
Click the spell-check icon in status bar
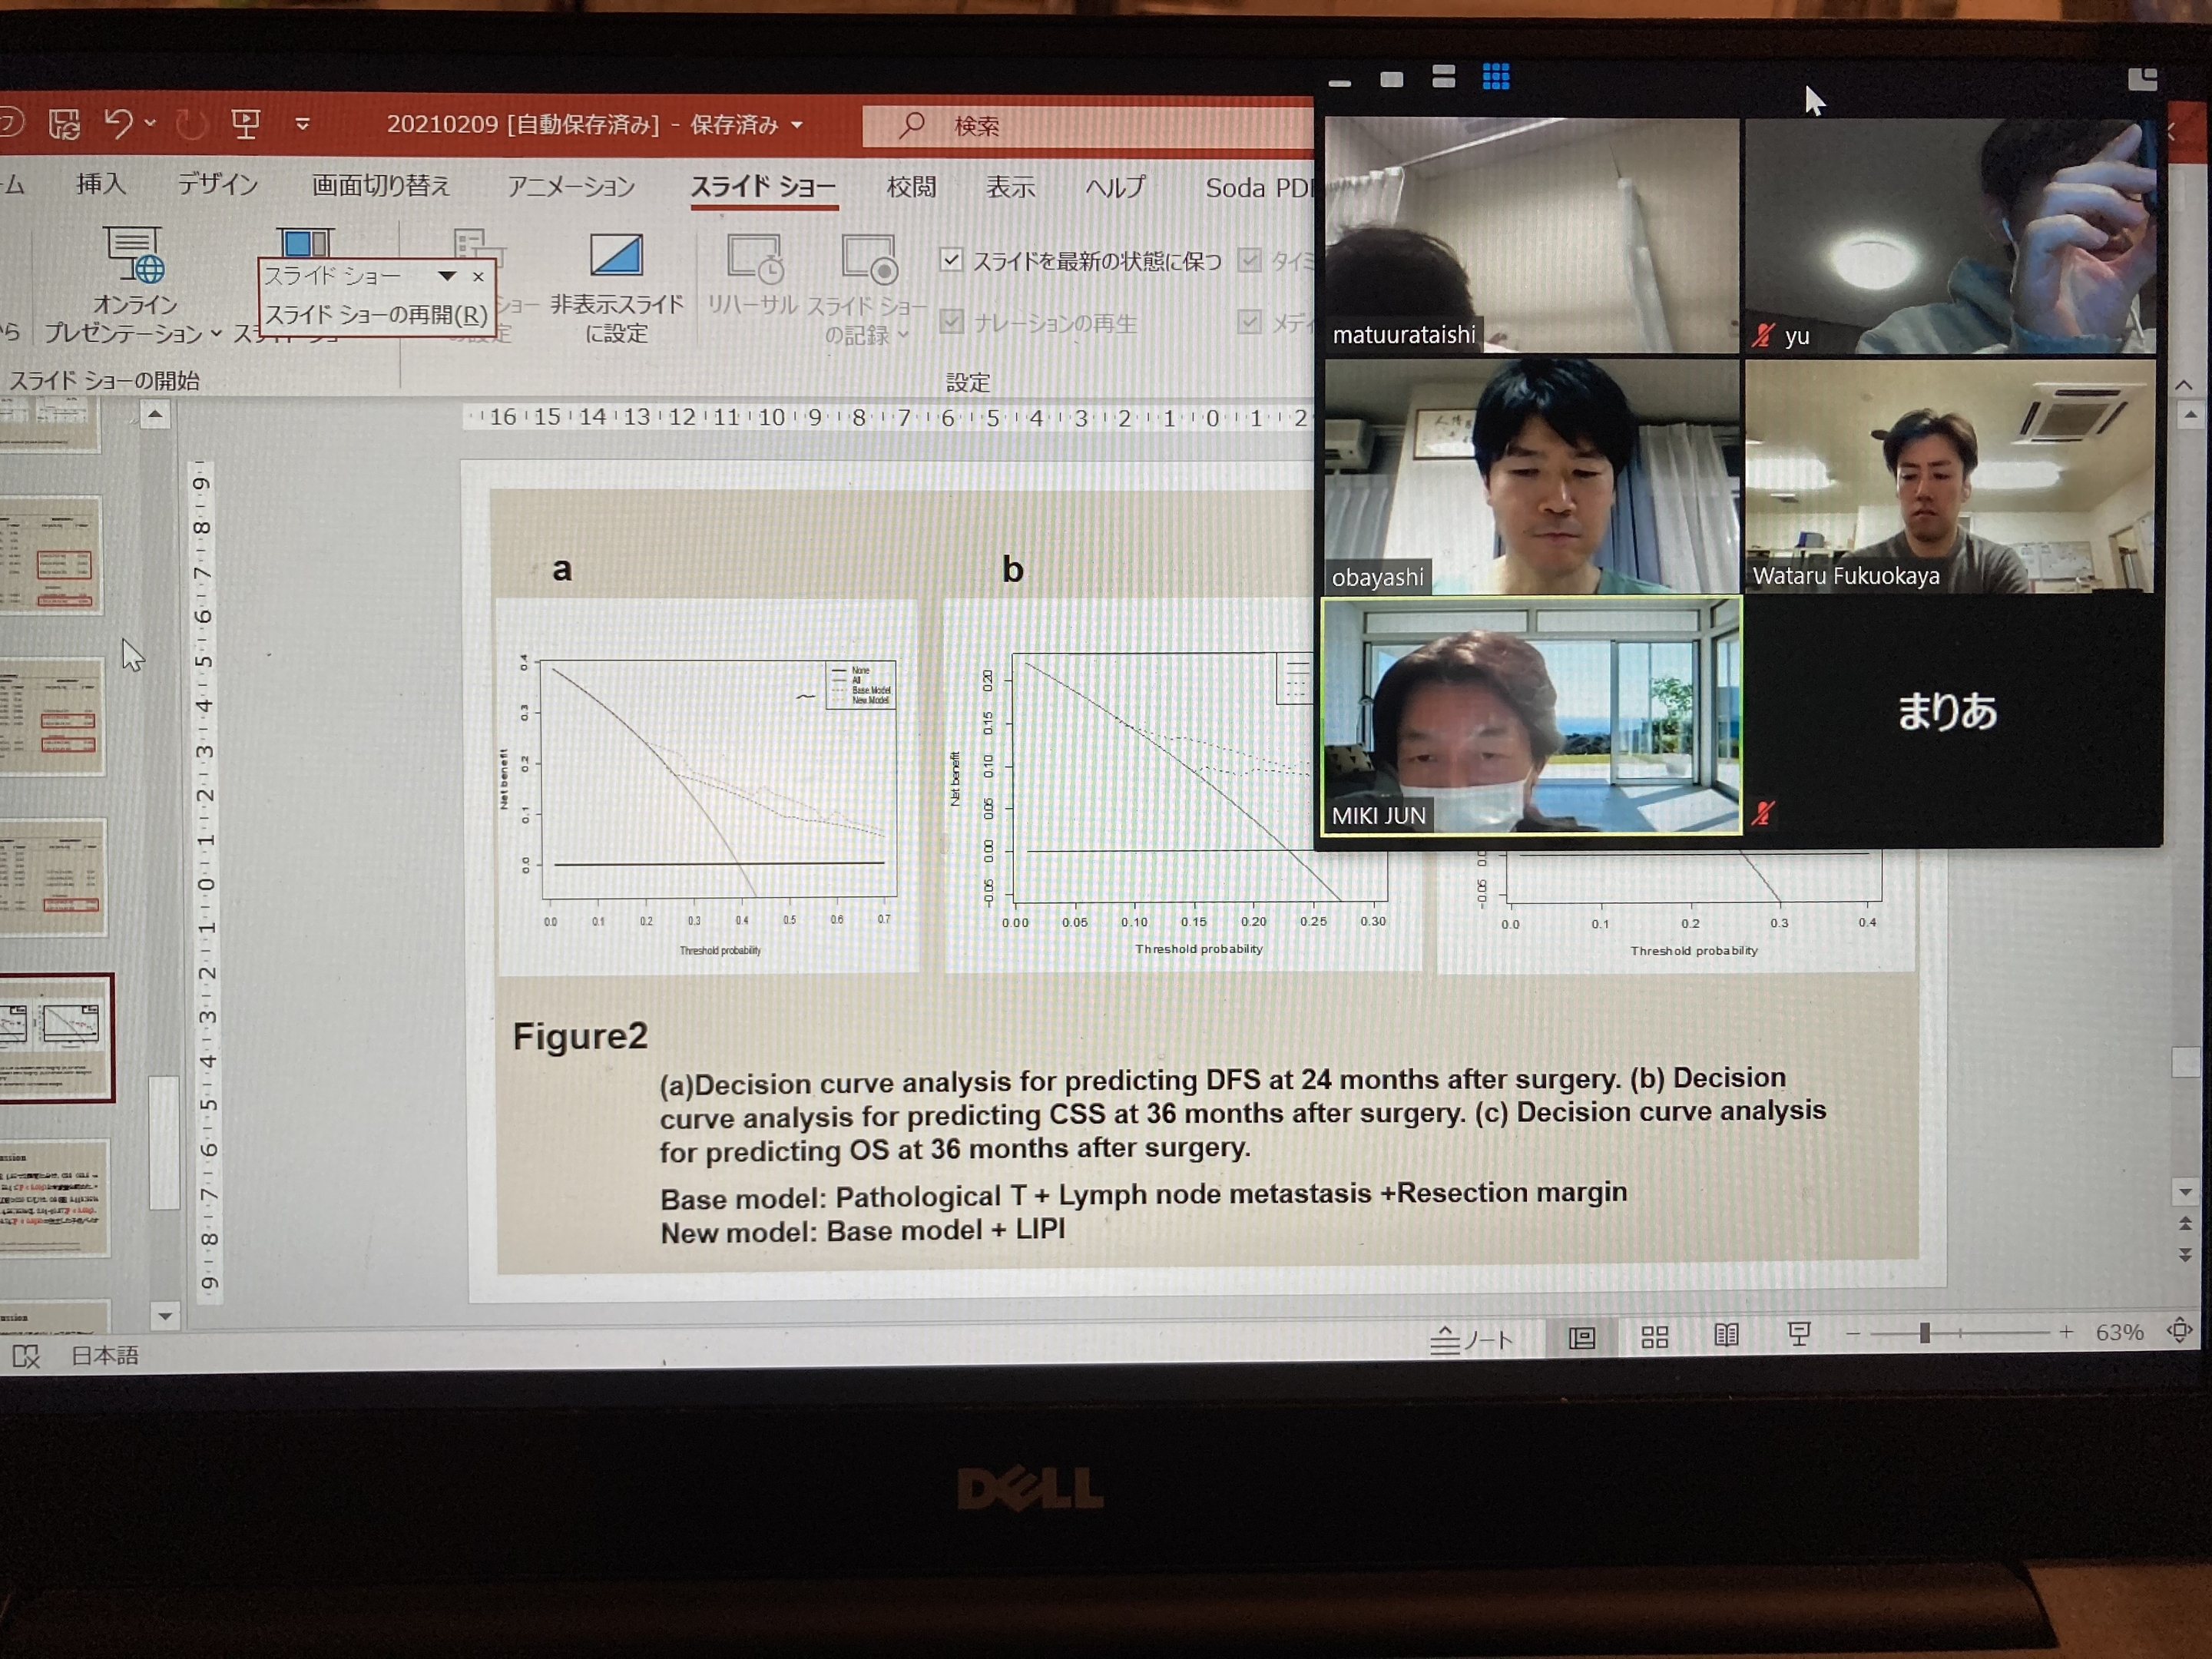tap(26, 1357)
